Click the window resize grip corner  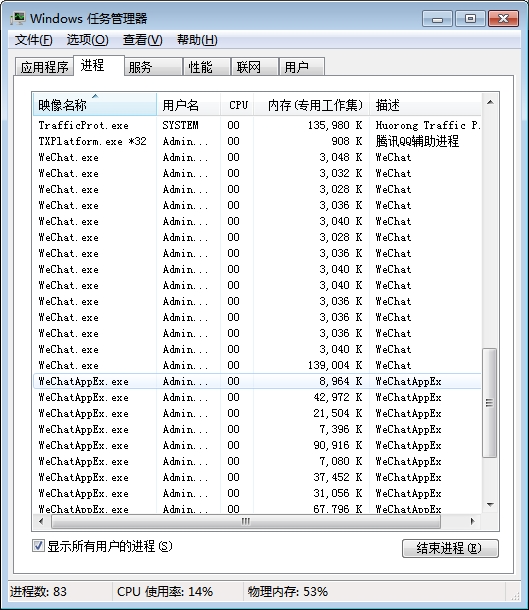(x=515, y=596)
